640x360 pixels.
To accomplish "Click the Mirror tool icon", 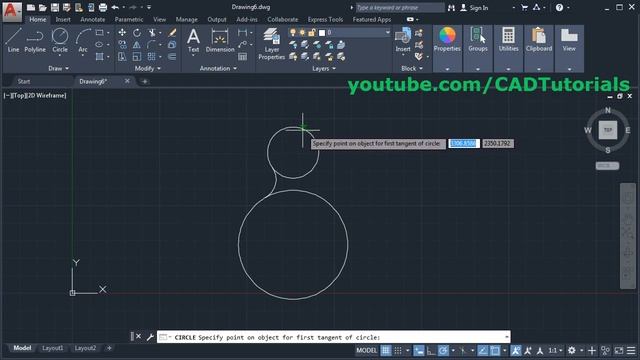I will coord(137,44).
